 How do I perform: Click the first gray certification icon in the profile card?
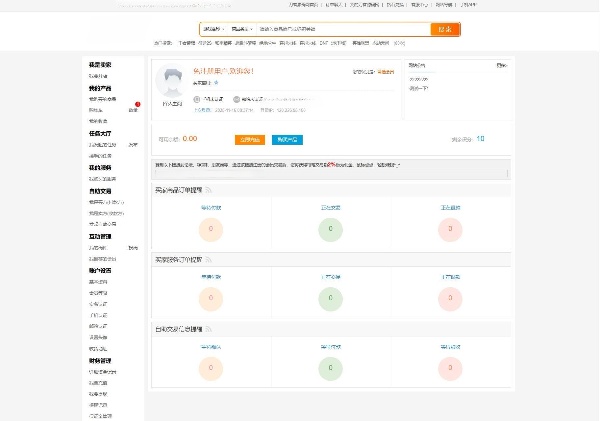pos(197,99)
